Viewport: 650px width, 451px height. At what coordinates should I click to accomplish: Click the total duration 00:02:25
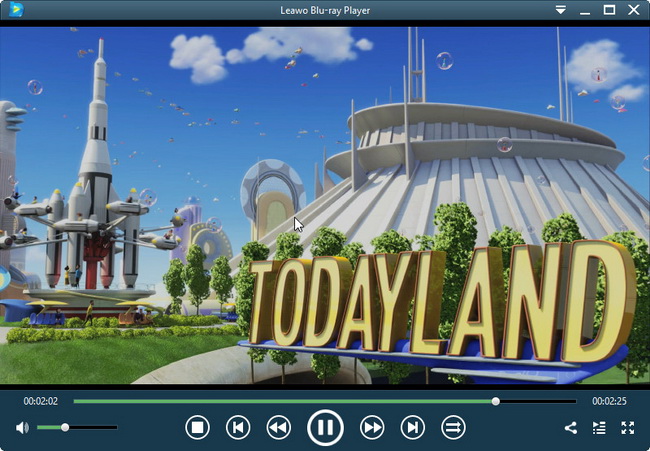609,401
